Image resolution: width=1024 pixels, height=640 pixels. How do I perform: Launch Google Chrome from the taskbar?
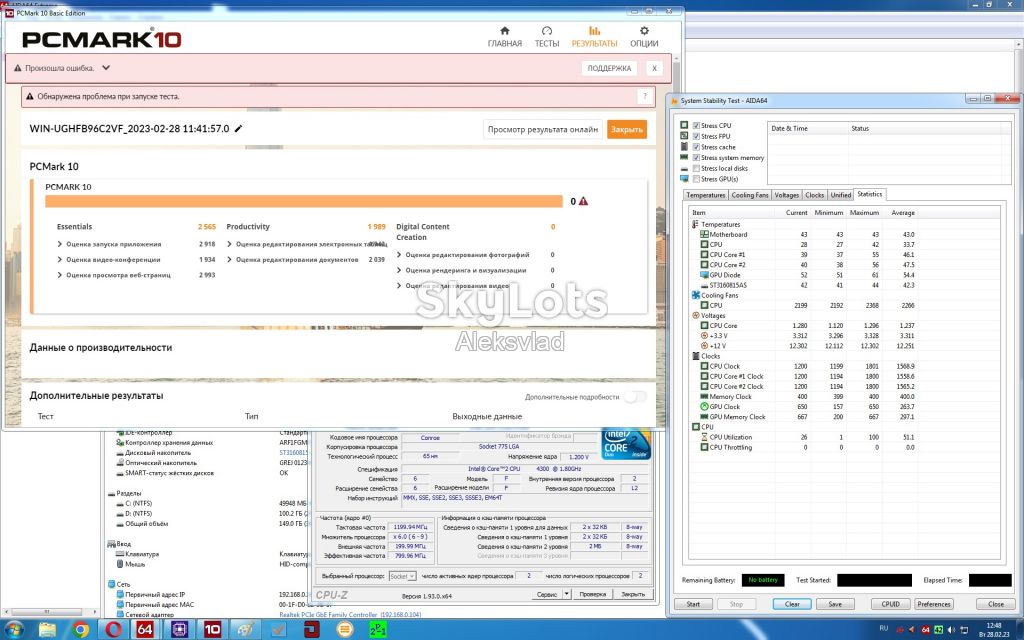tap(80, 630)
